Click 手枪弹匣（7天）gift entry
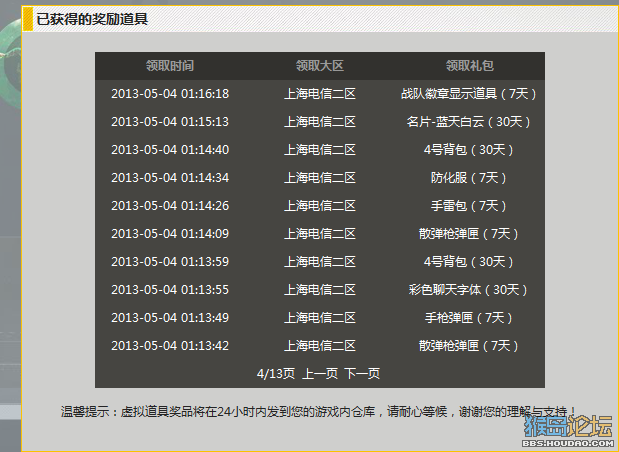619x452 pixels. [469, 318]
